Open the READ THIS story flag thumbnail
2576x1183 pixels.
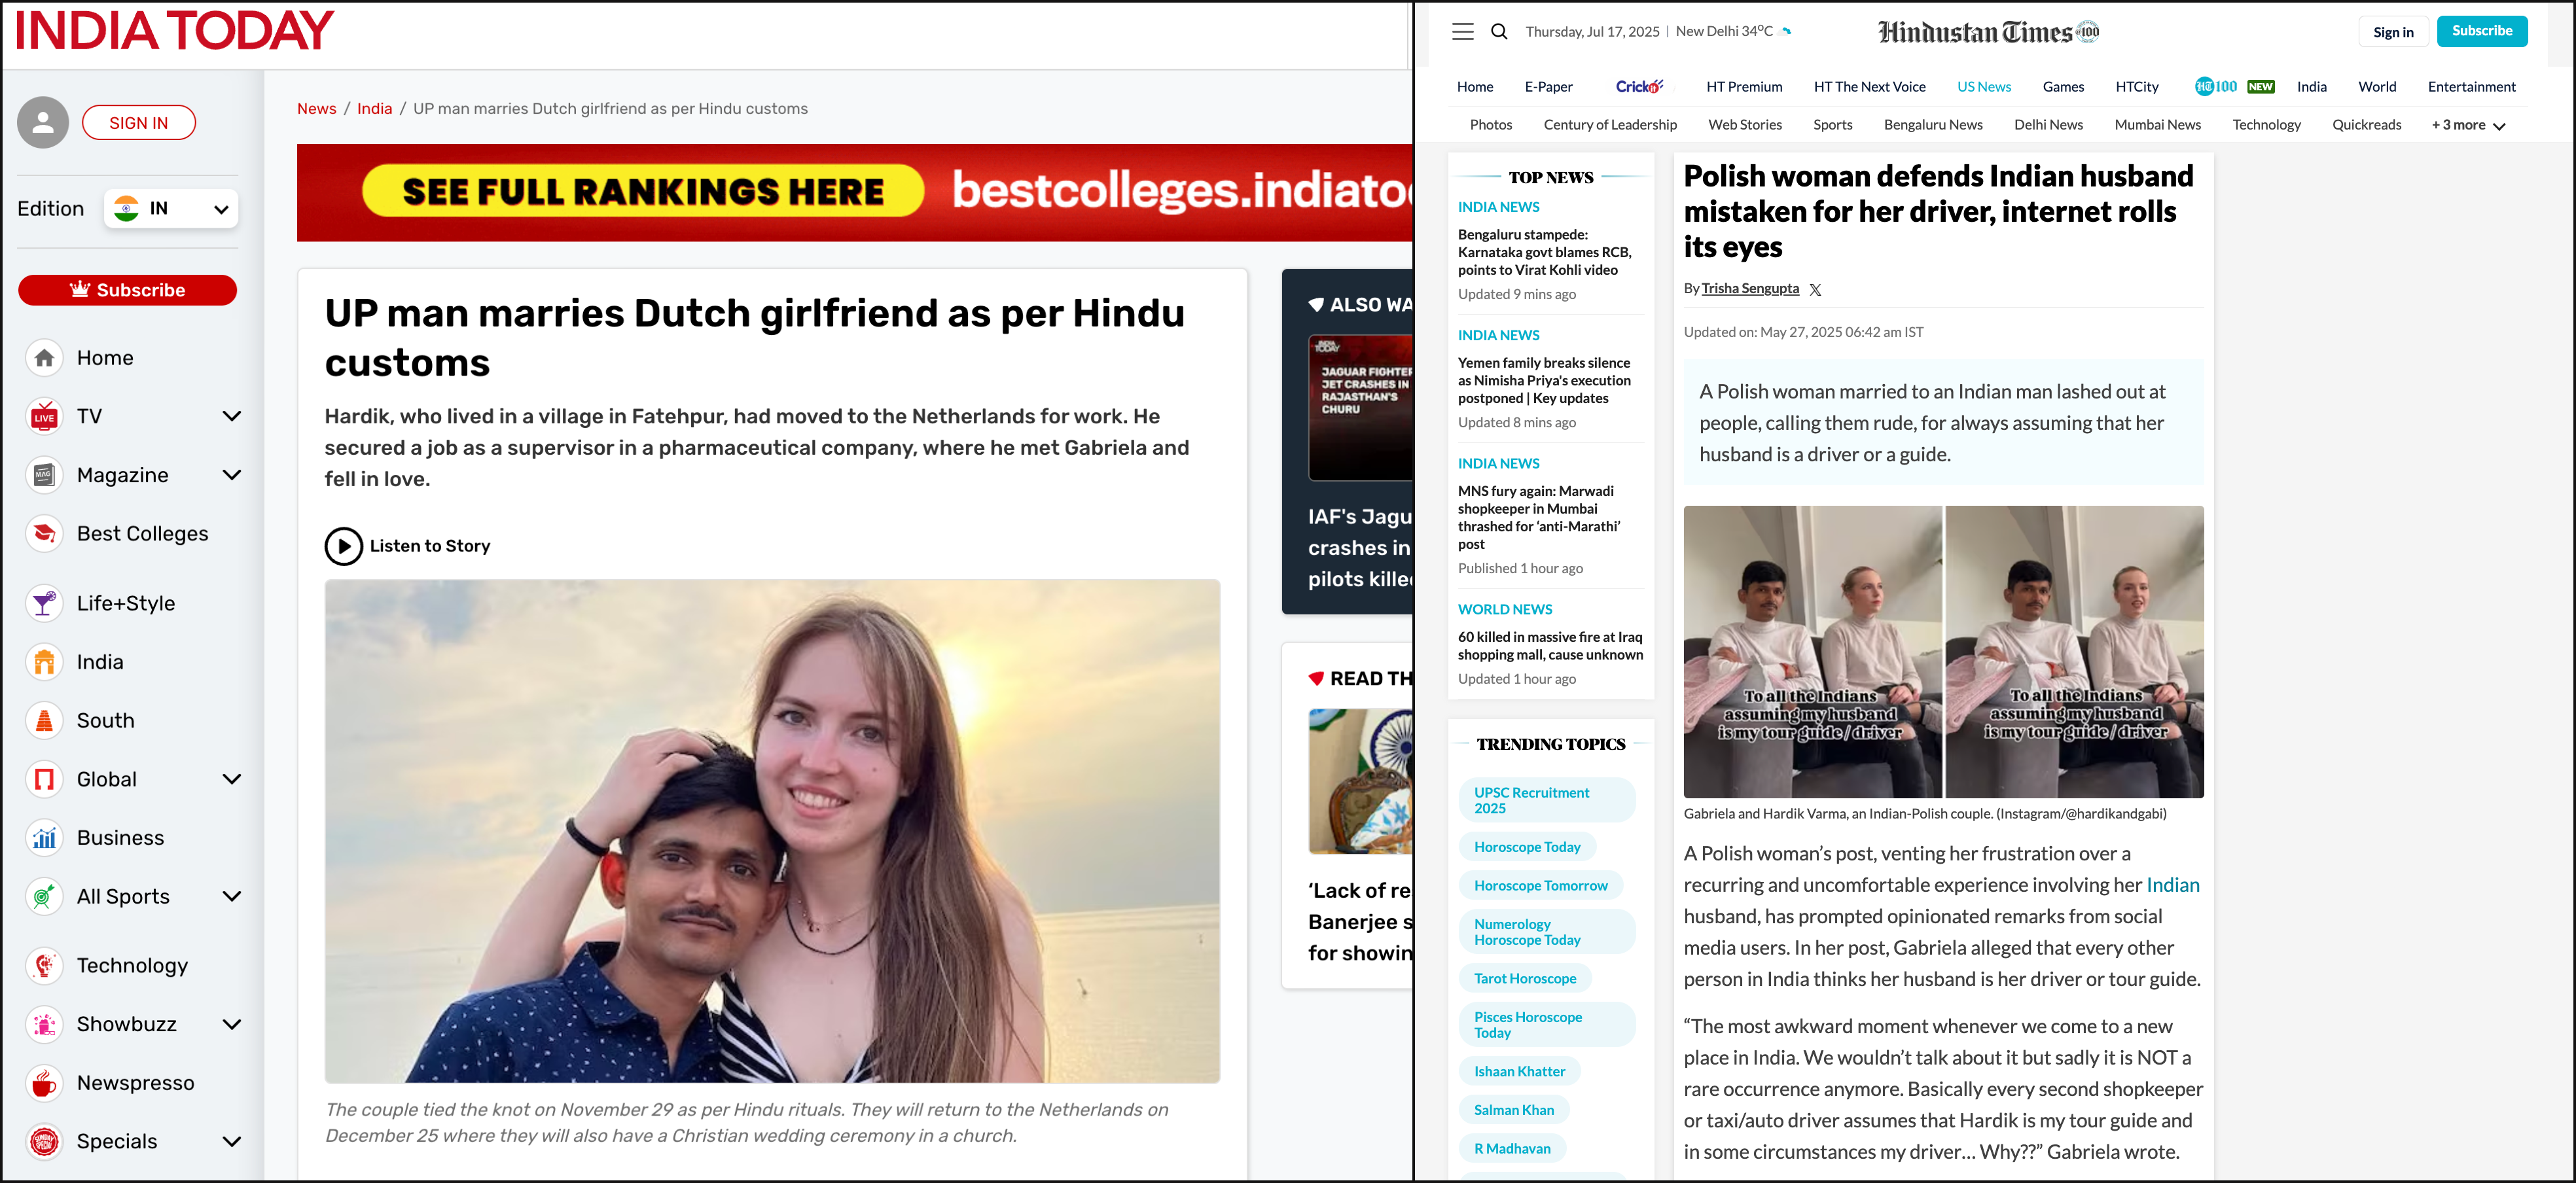pyautogui.click(x=1360, y=782)
